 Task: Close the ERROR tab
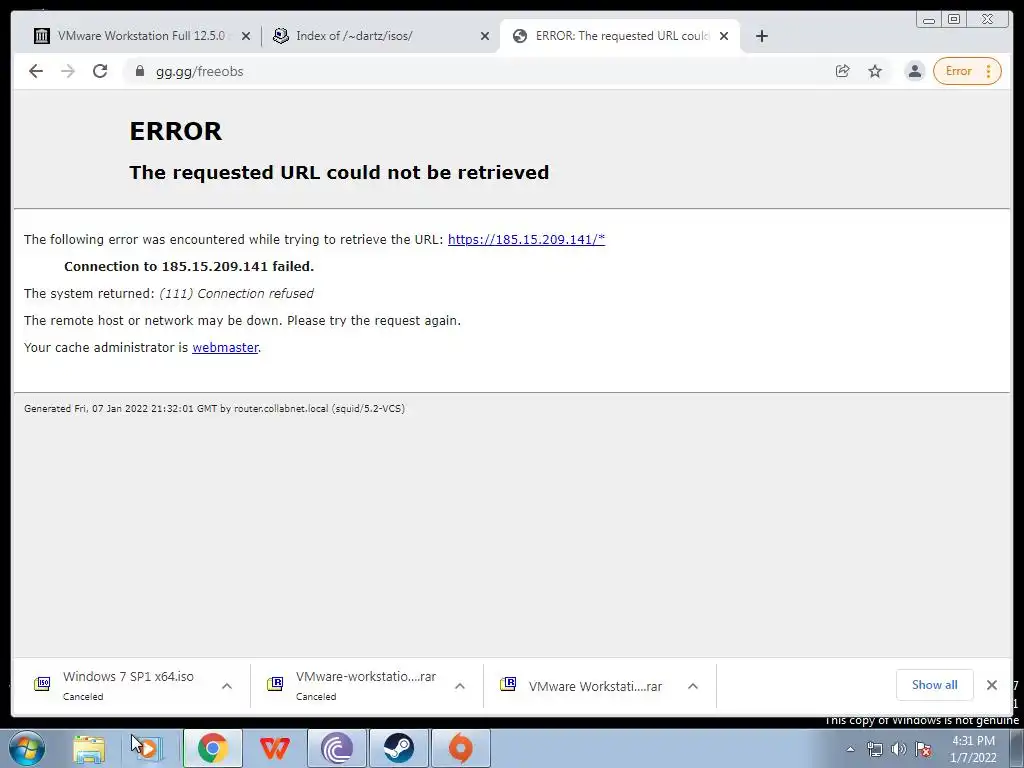tap(724, 36)
